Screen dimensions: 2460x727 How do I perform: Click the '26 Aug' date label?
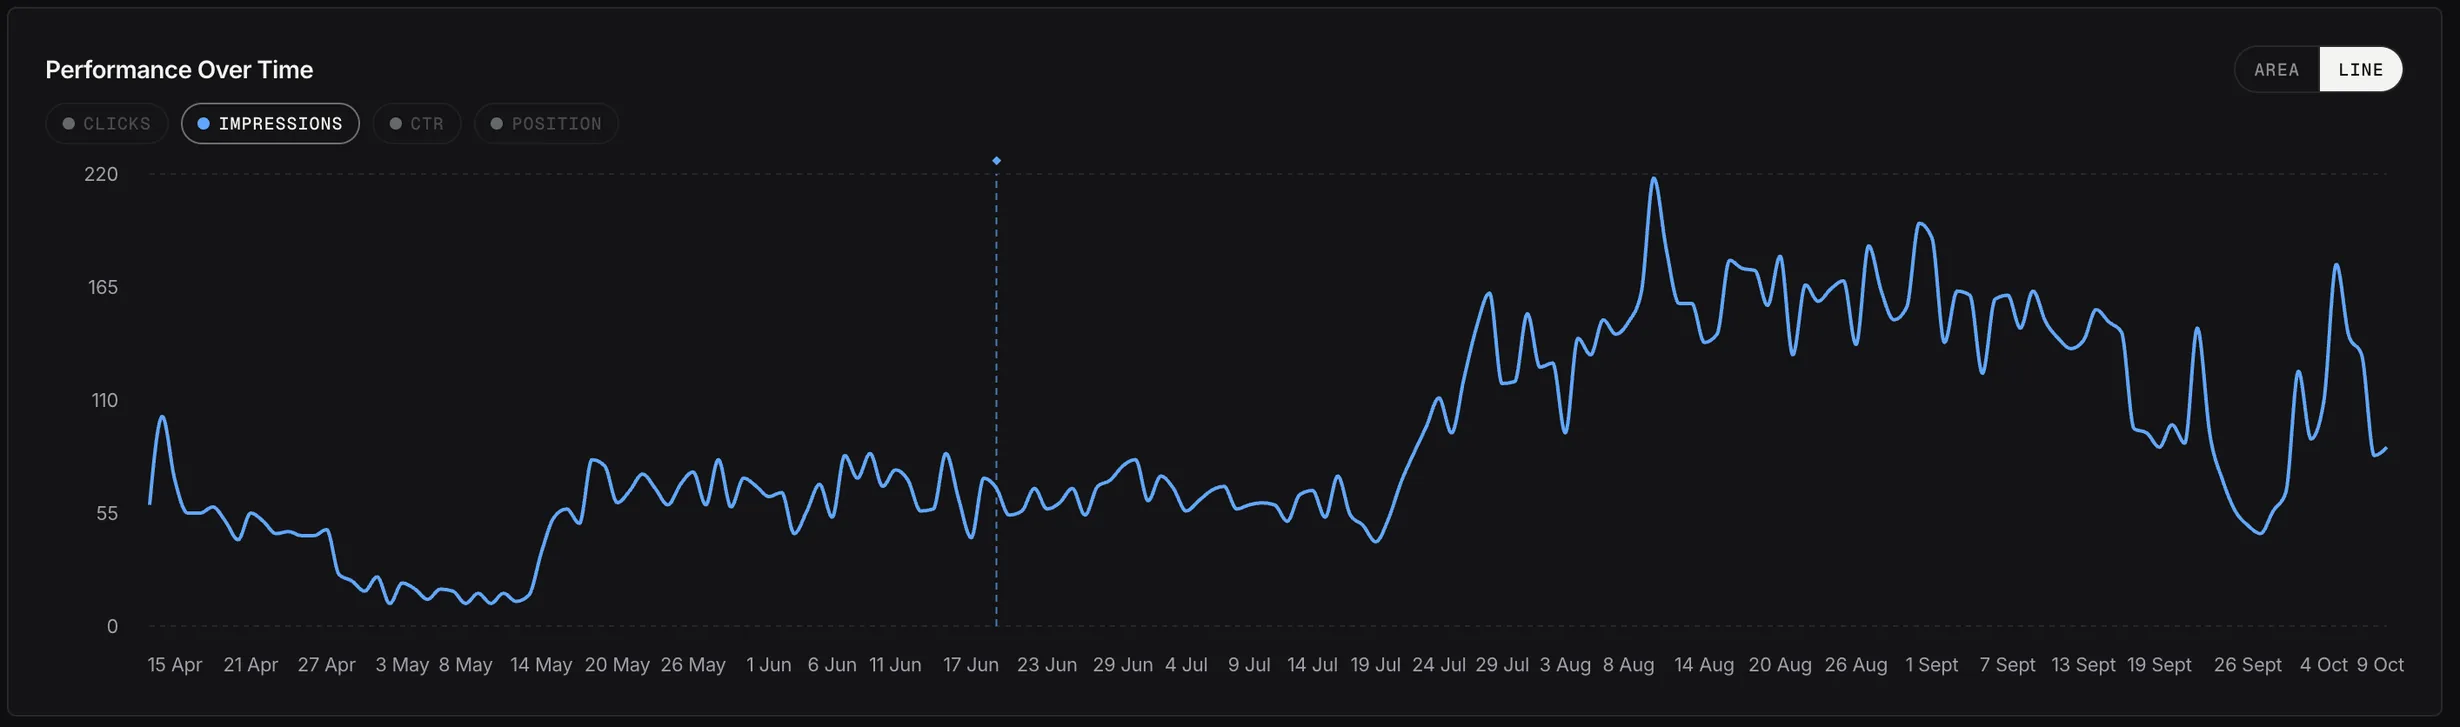[1856, 665]
